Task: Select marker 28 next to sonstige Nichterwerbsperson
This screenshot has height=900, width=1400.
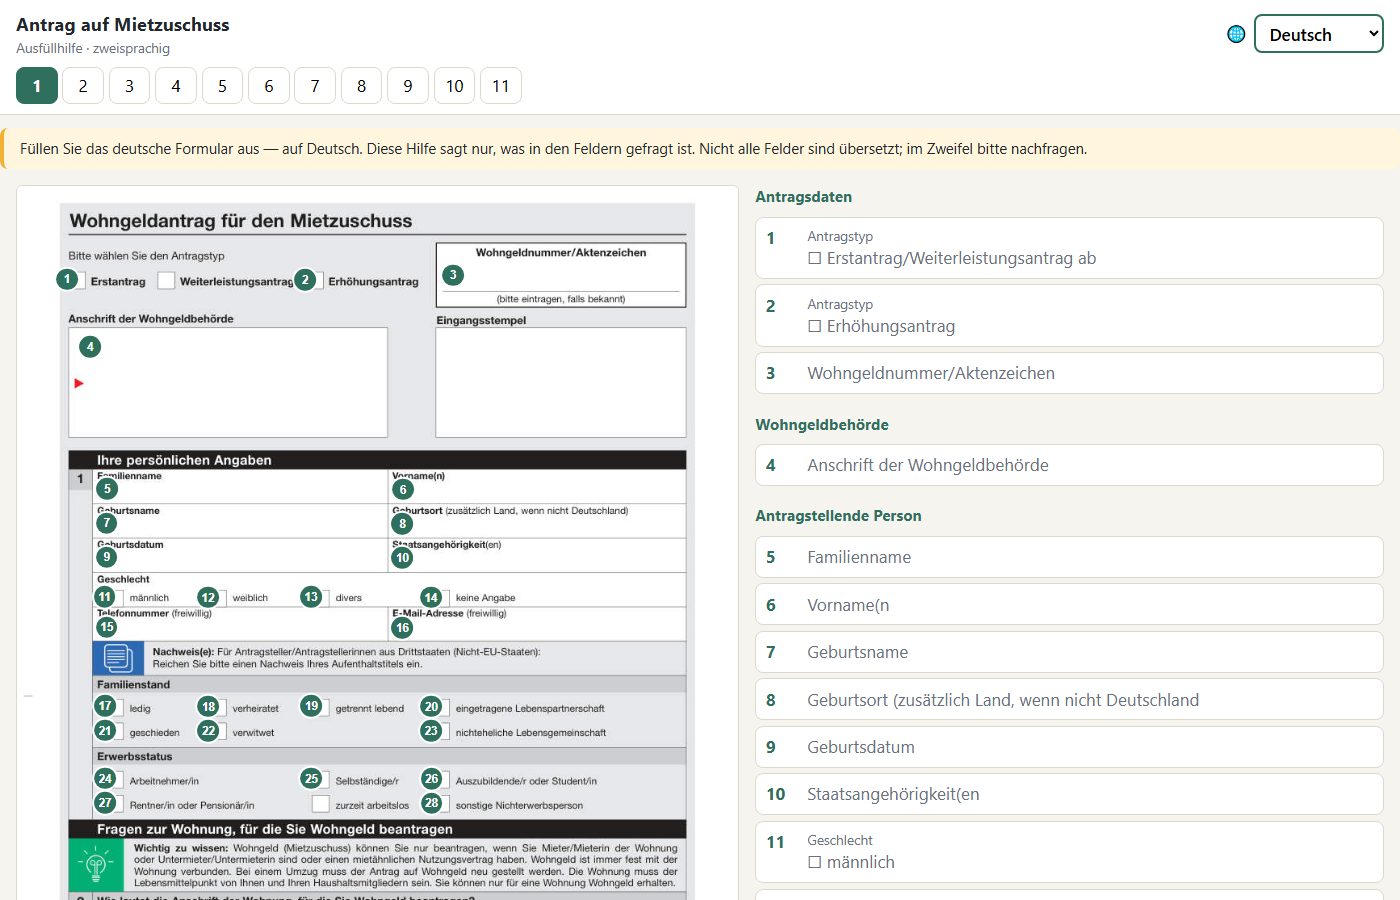Action: click(431, 803)
